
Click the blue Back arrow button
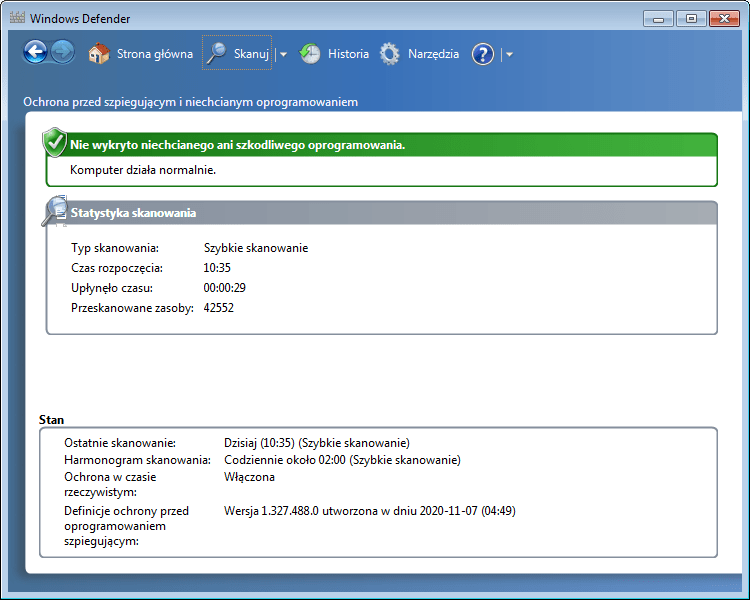[x=35, y=52]
